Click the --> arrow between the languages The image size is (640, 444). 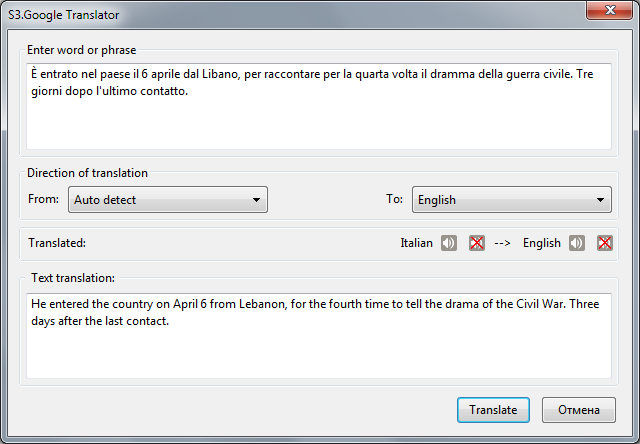click(x=502, y=243)
